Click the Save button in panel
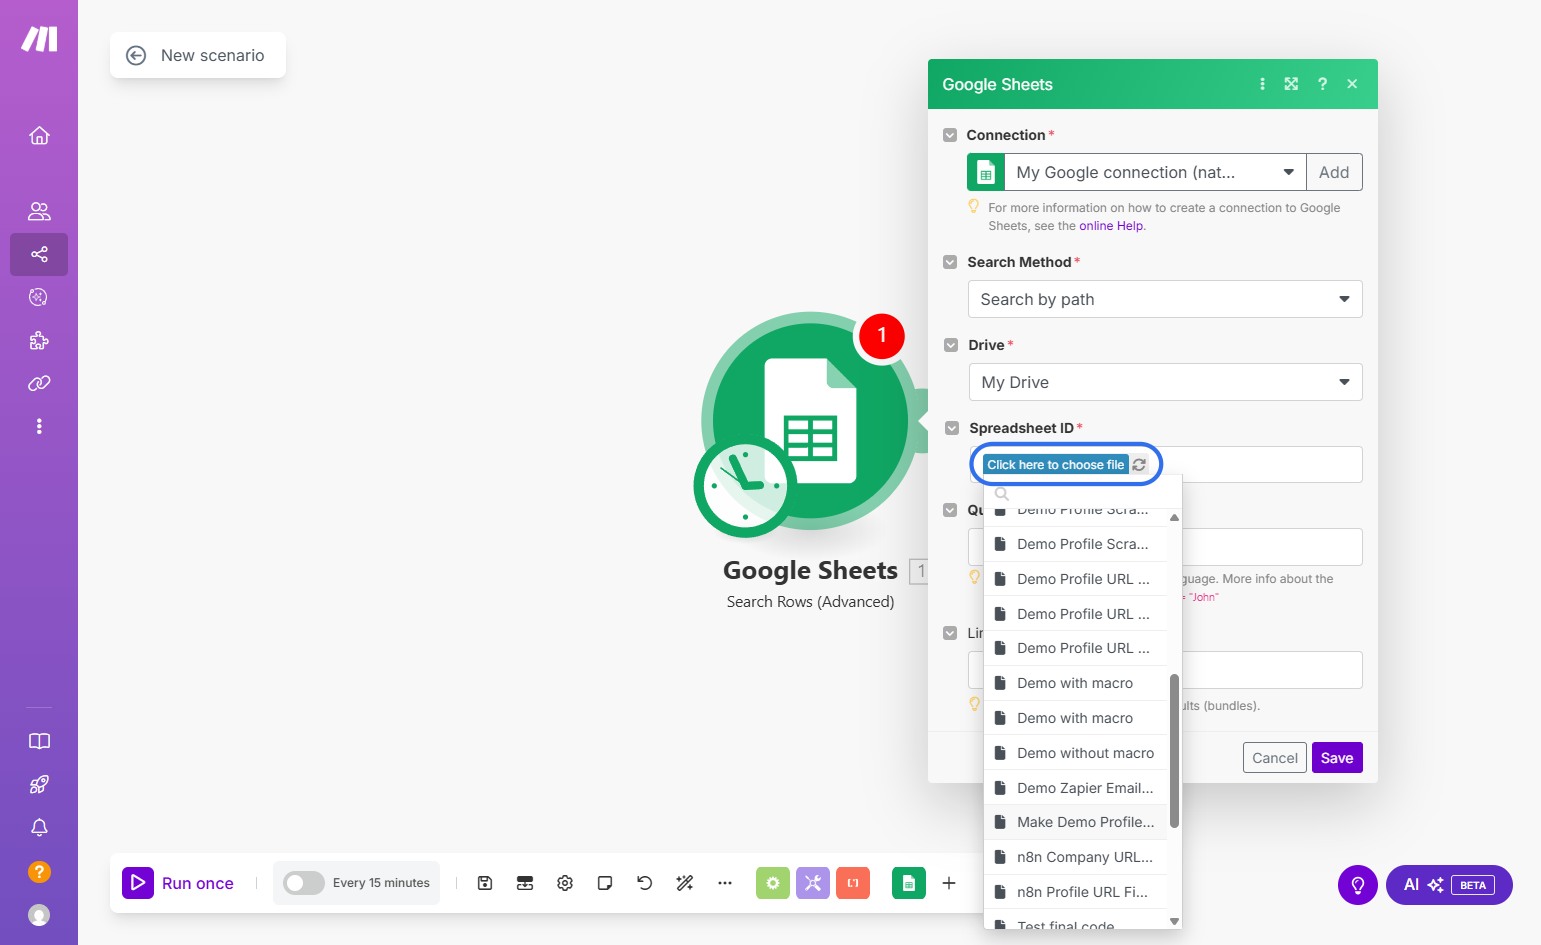This screenshot has height=945, width=1541. coord(1337,758)
